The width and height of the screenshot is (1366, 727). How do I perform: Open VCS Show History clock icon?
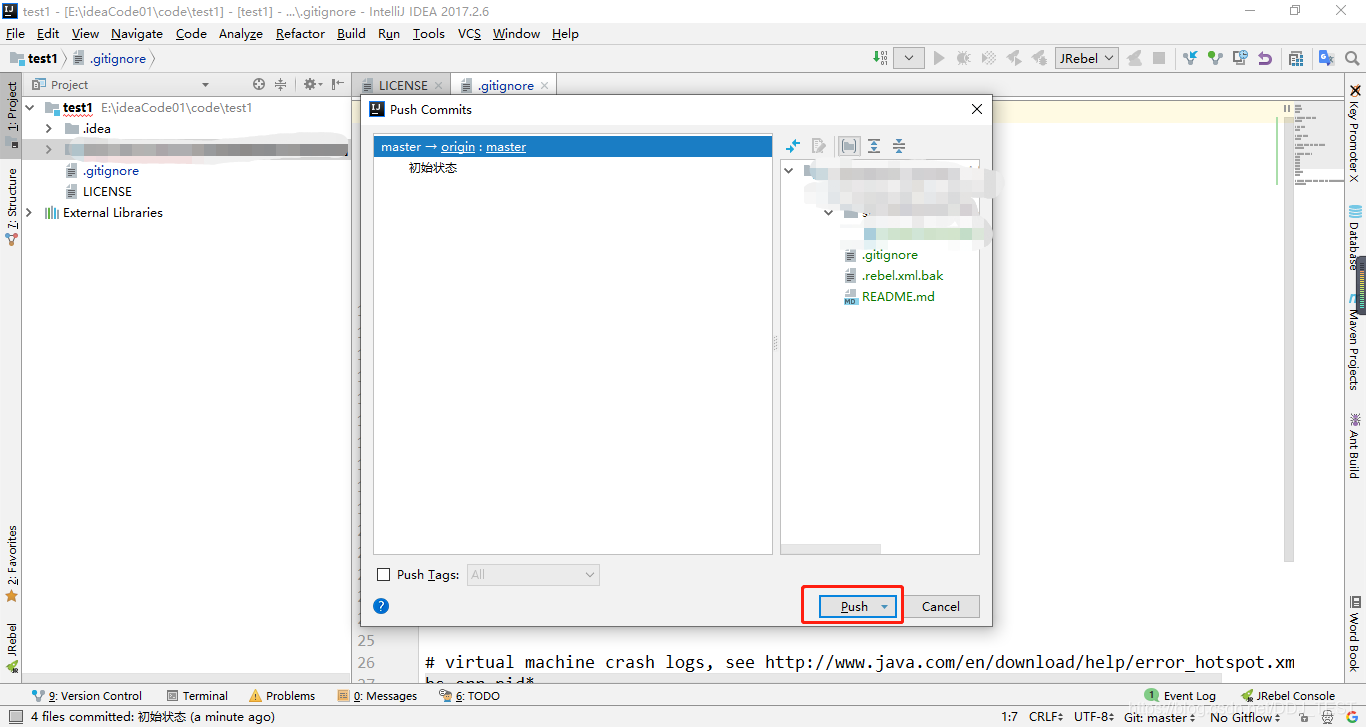point(1240,58)
